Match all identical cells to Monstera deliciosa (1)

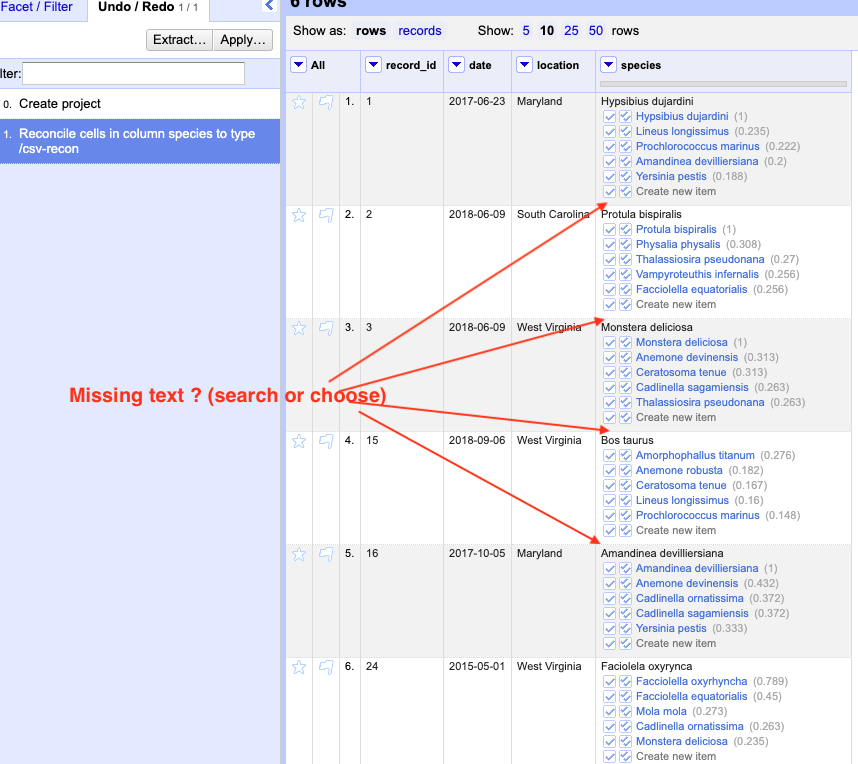(625, 343)
